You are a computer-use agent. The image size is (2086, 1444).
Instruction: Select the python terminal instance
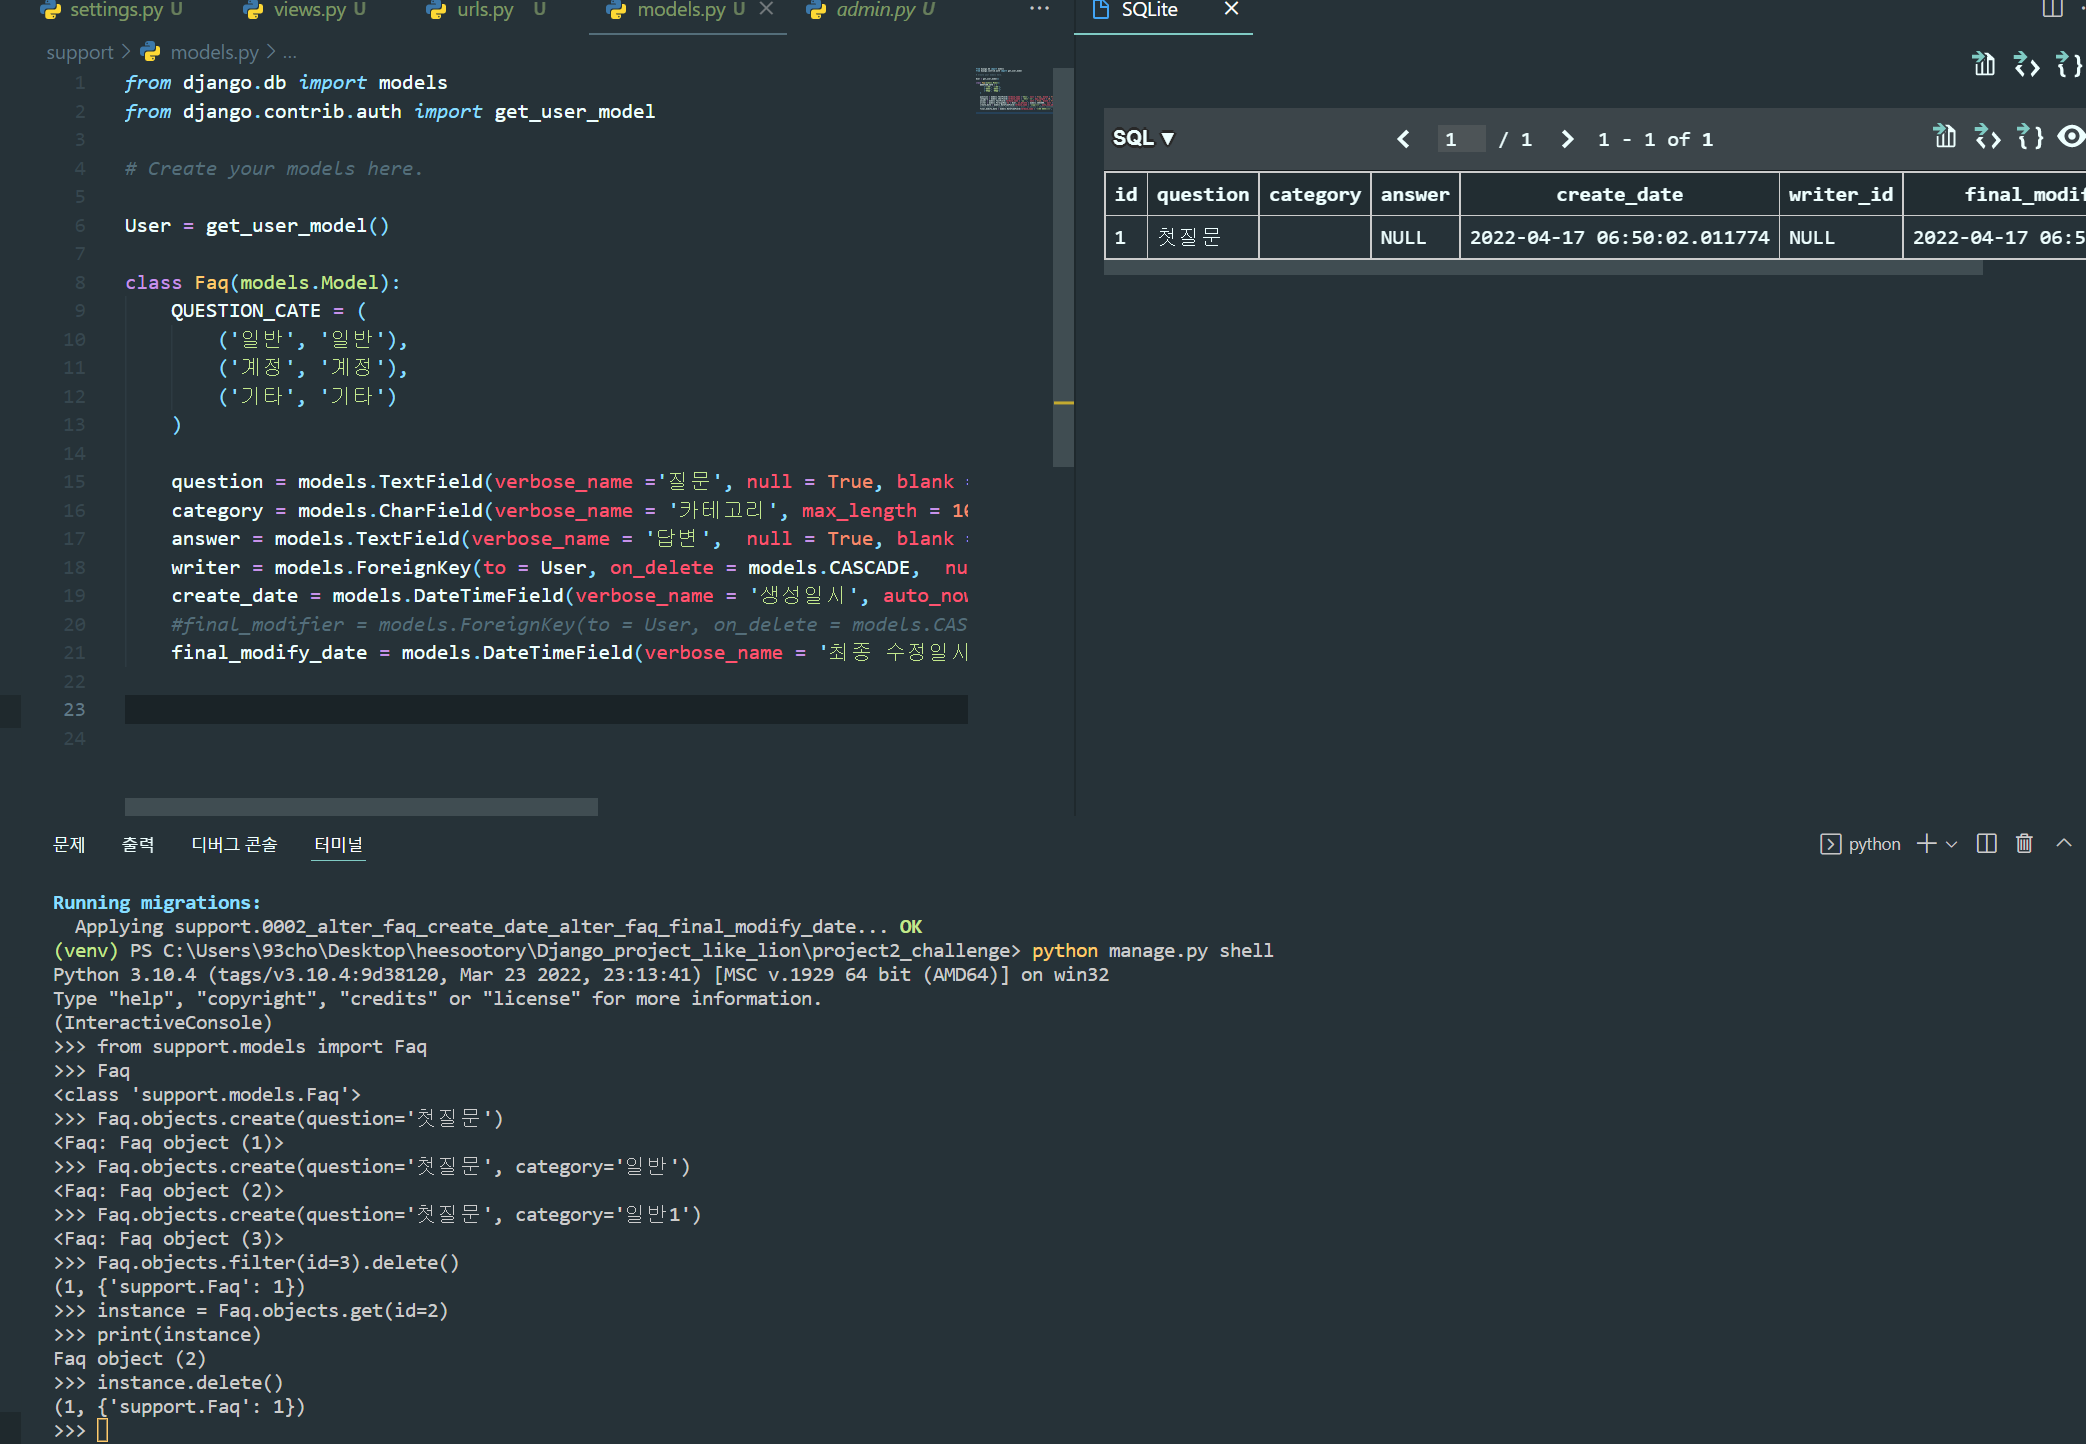click(1860, 844)
